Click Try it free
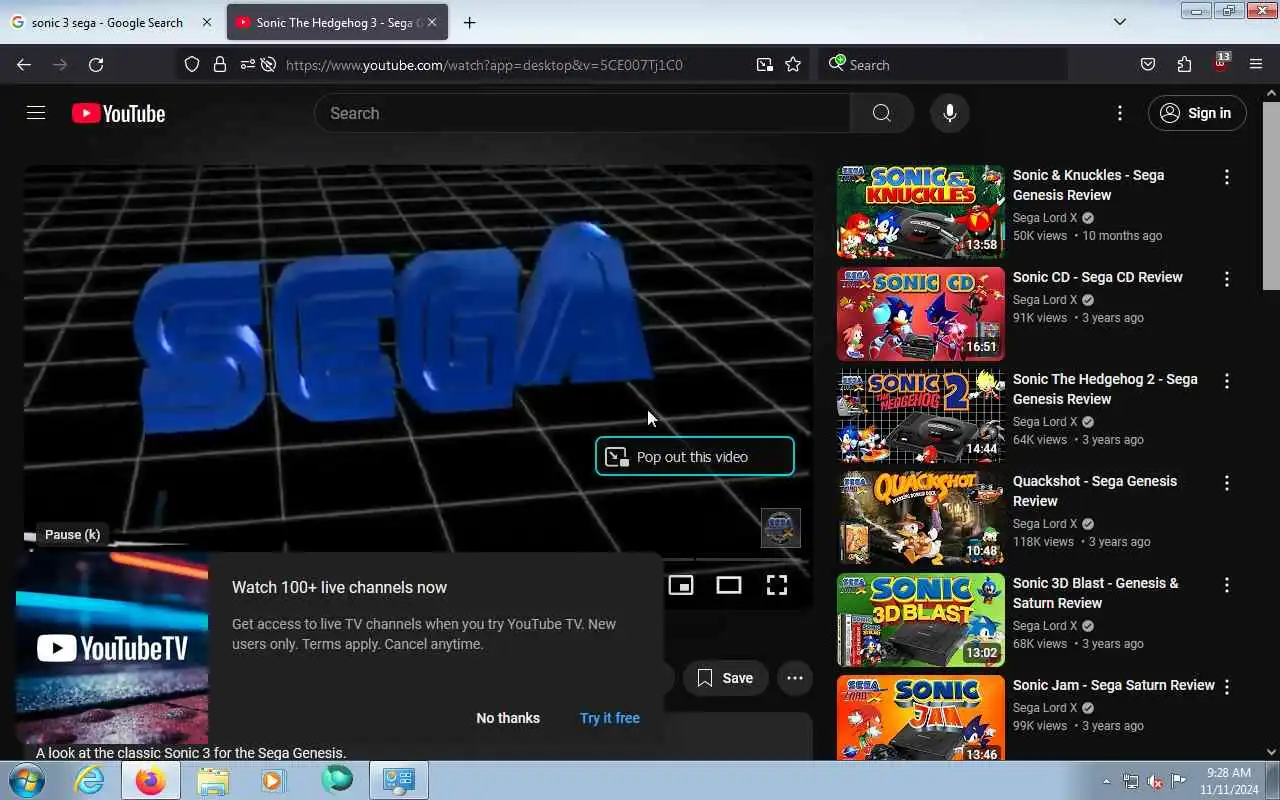This screenshot has height=800, width=1280. click(x=610, y=718)
